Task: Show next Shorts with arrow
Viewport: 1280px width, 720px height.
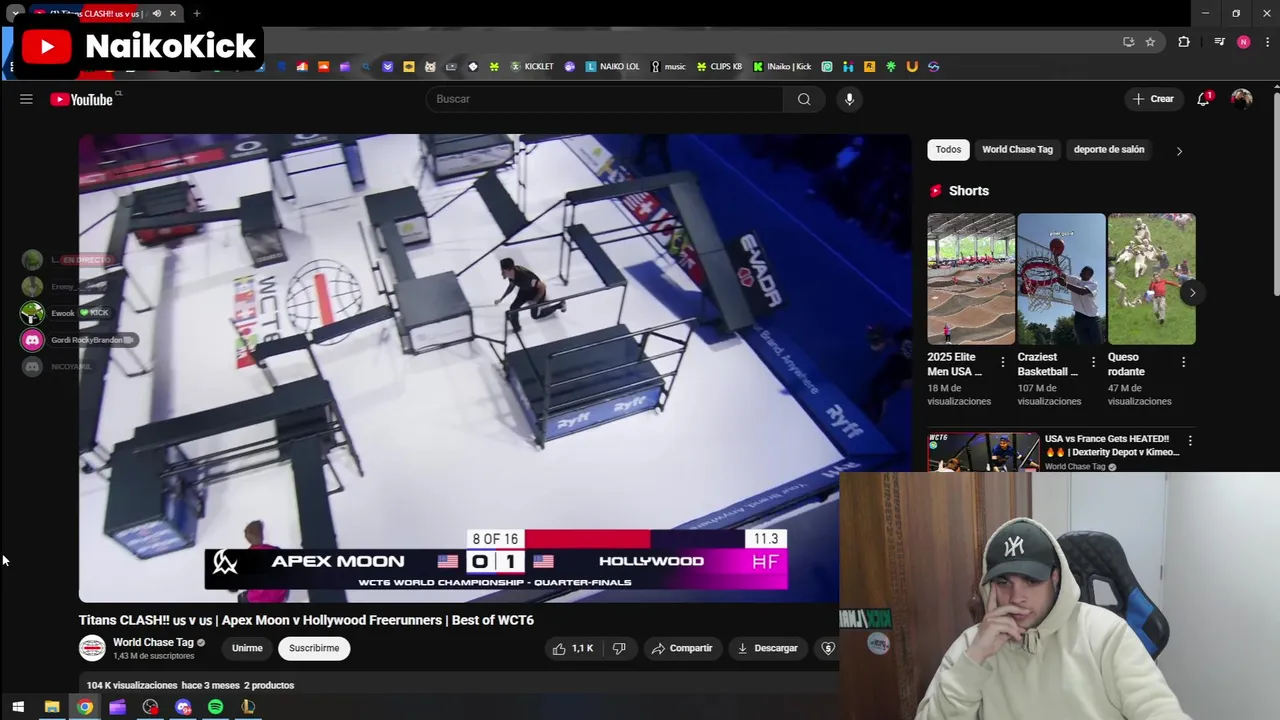Action: point(1192,293)
